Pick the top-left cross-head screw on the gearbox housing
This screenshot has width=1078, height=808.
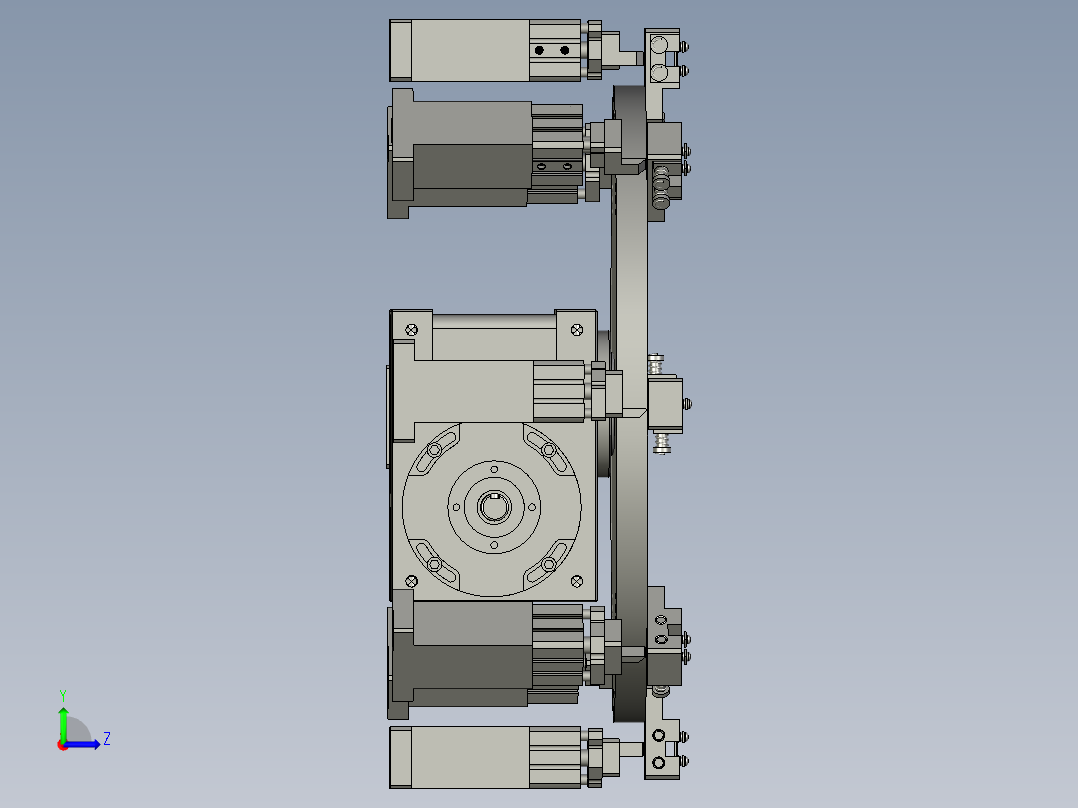[x=411, y=330]
